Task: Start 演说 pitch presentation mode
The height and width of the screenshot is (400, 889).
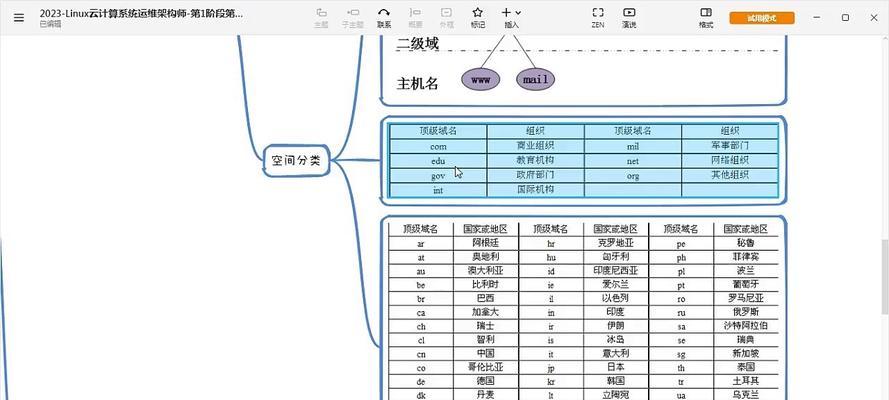Action: 629,18
